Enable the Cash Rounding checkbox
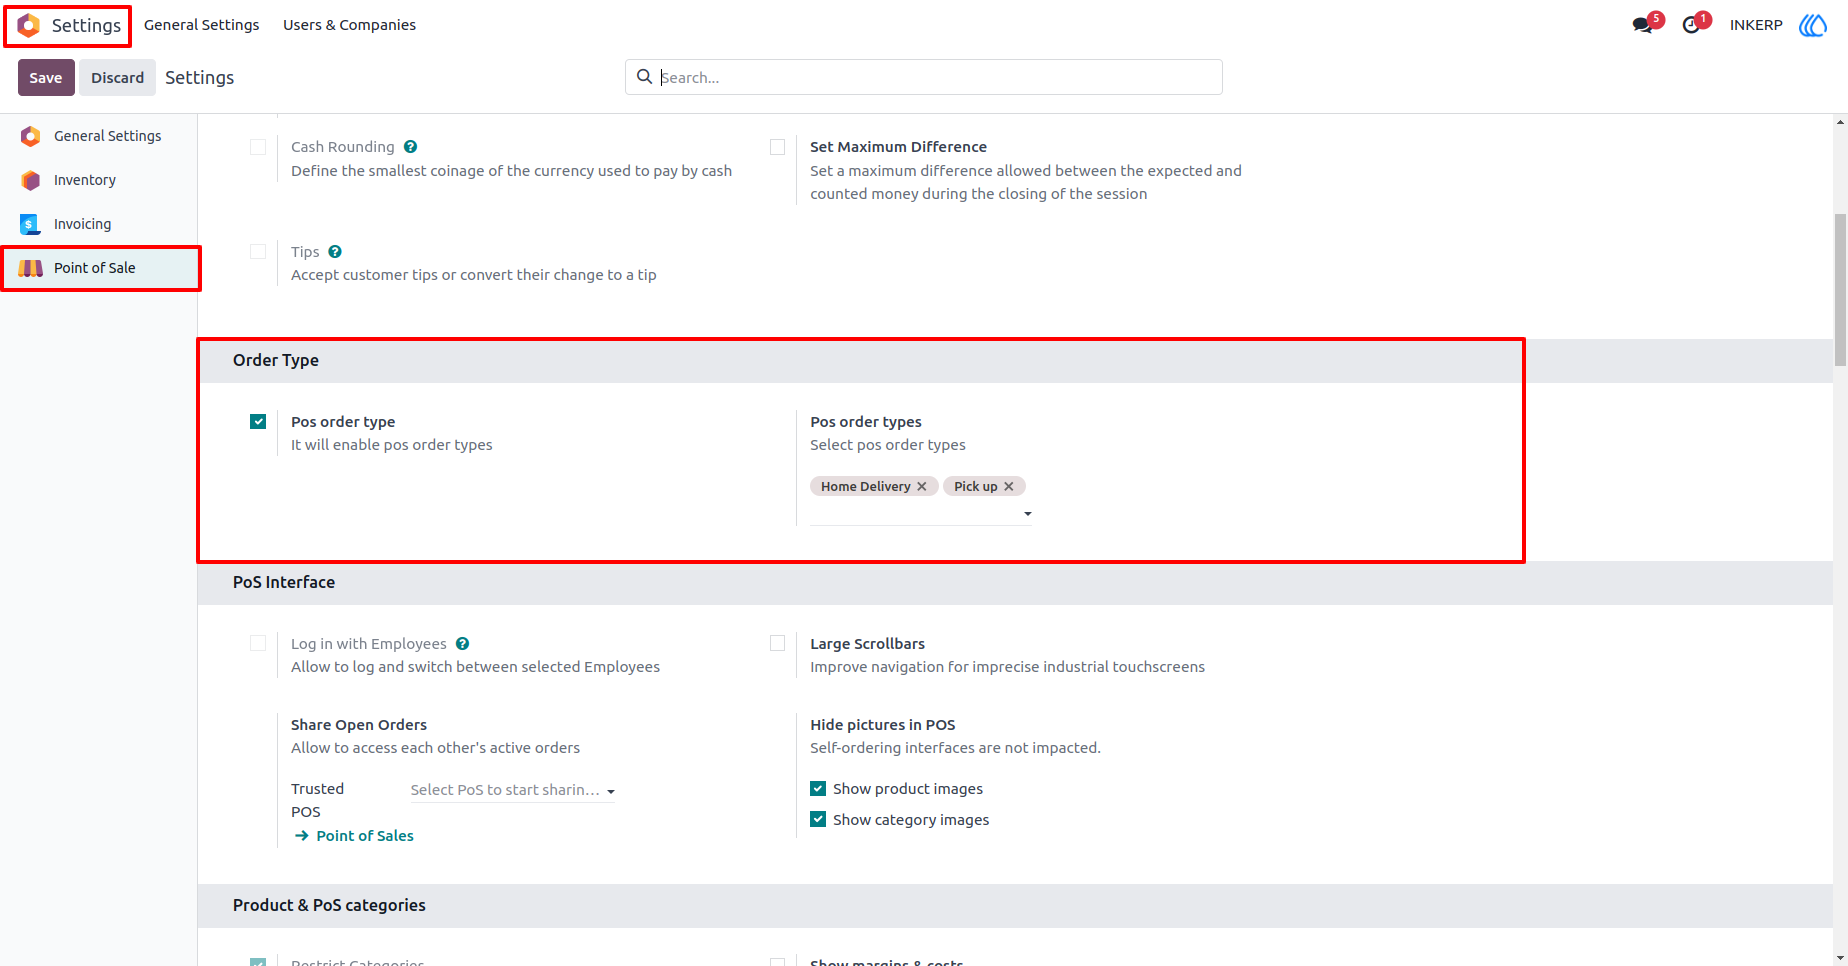This screenshot has width=1848, height=966. click(258, 147)
